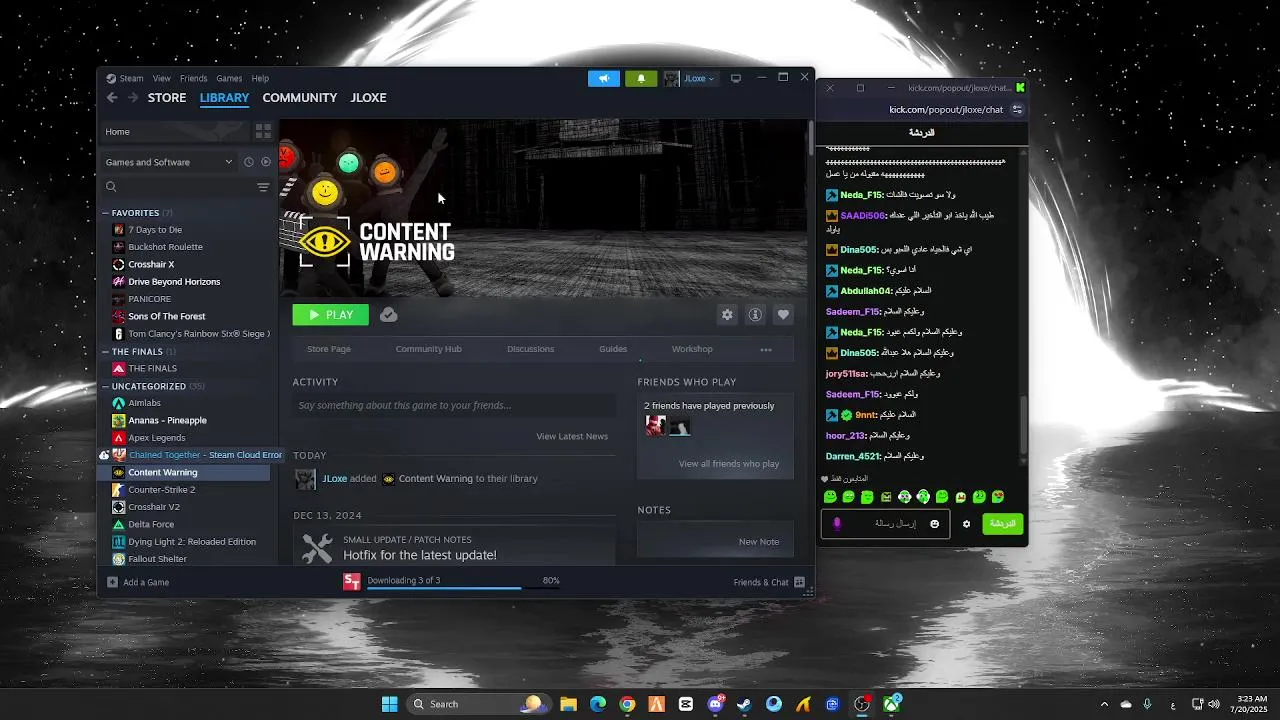This screenshot has height=720, width=1280.
Task: Open Content Warning game info icon
Action: pyautogui.click(x=755, y=315)
